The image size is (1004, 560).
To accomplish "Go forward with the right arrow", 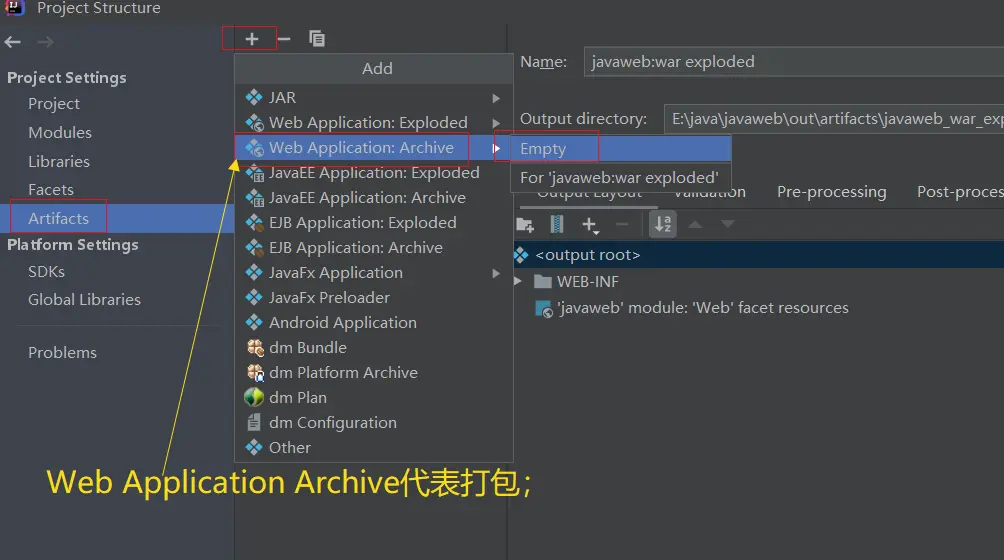I will [x=45, y=42].
